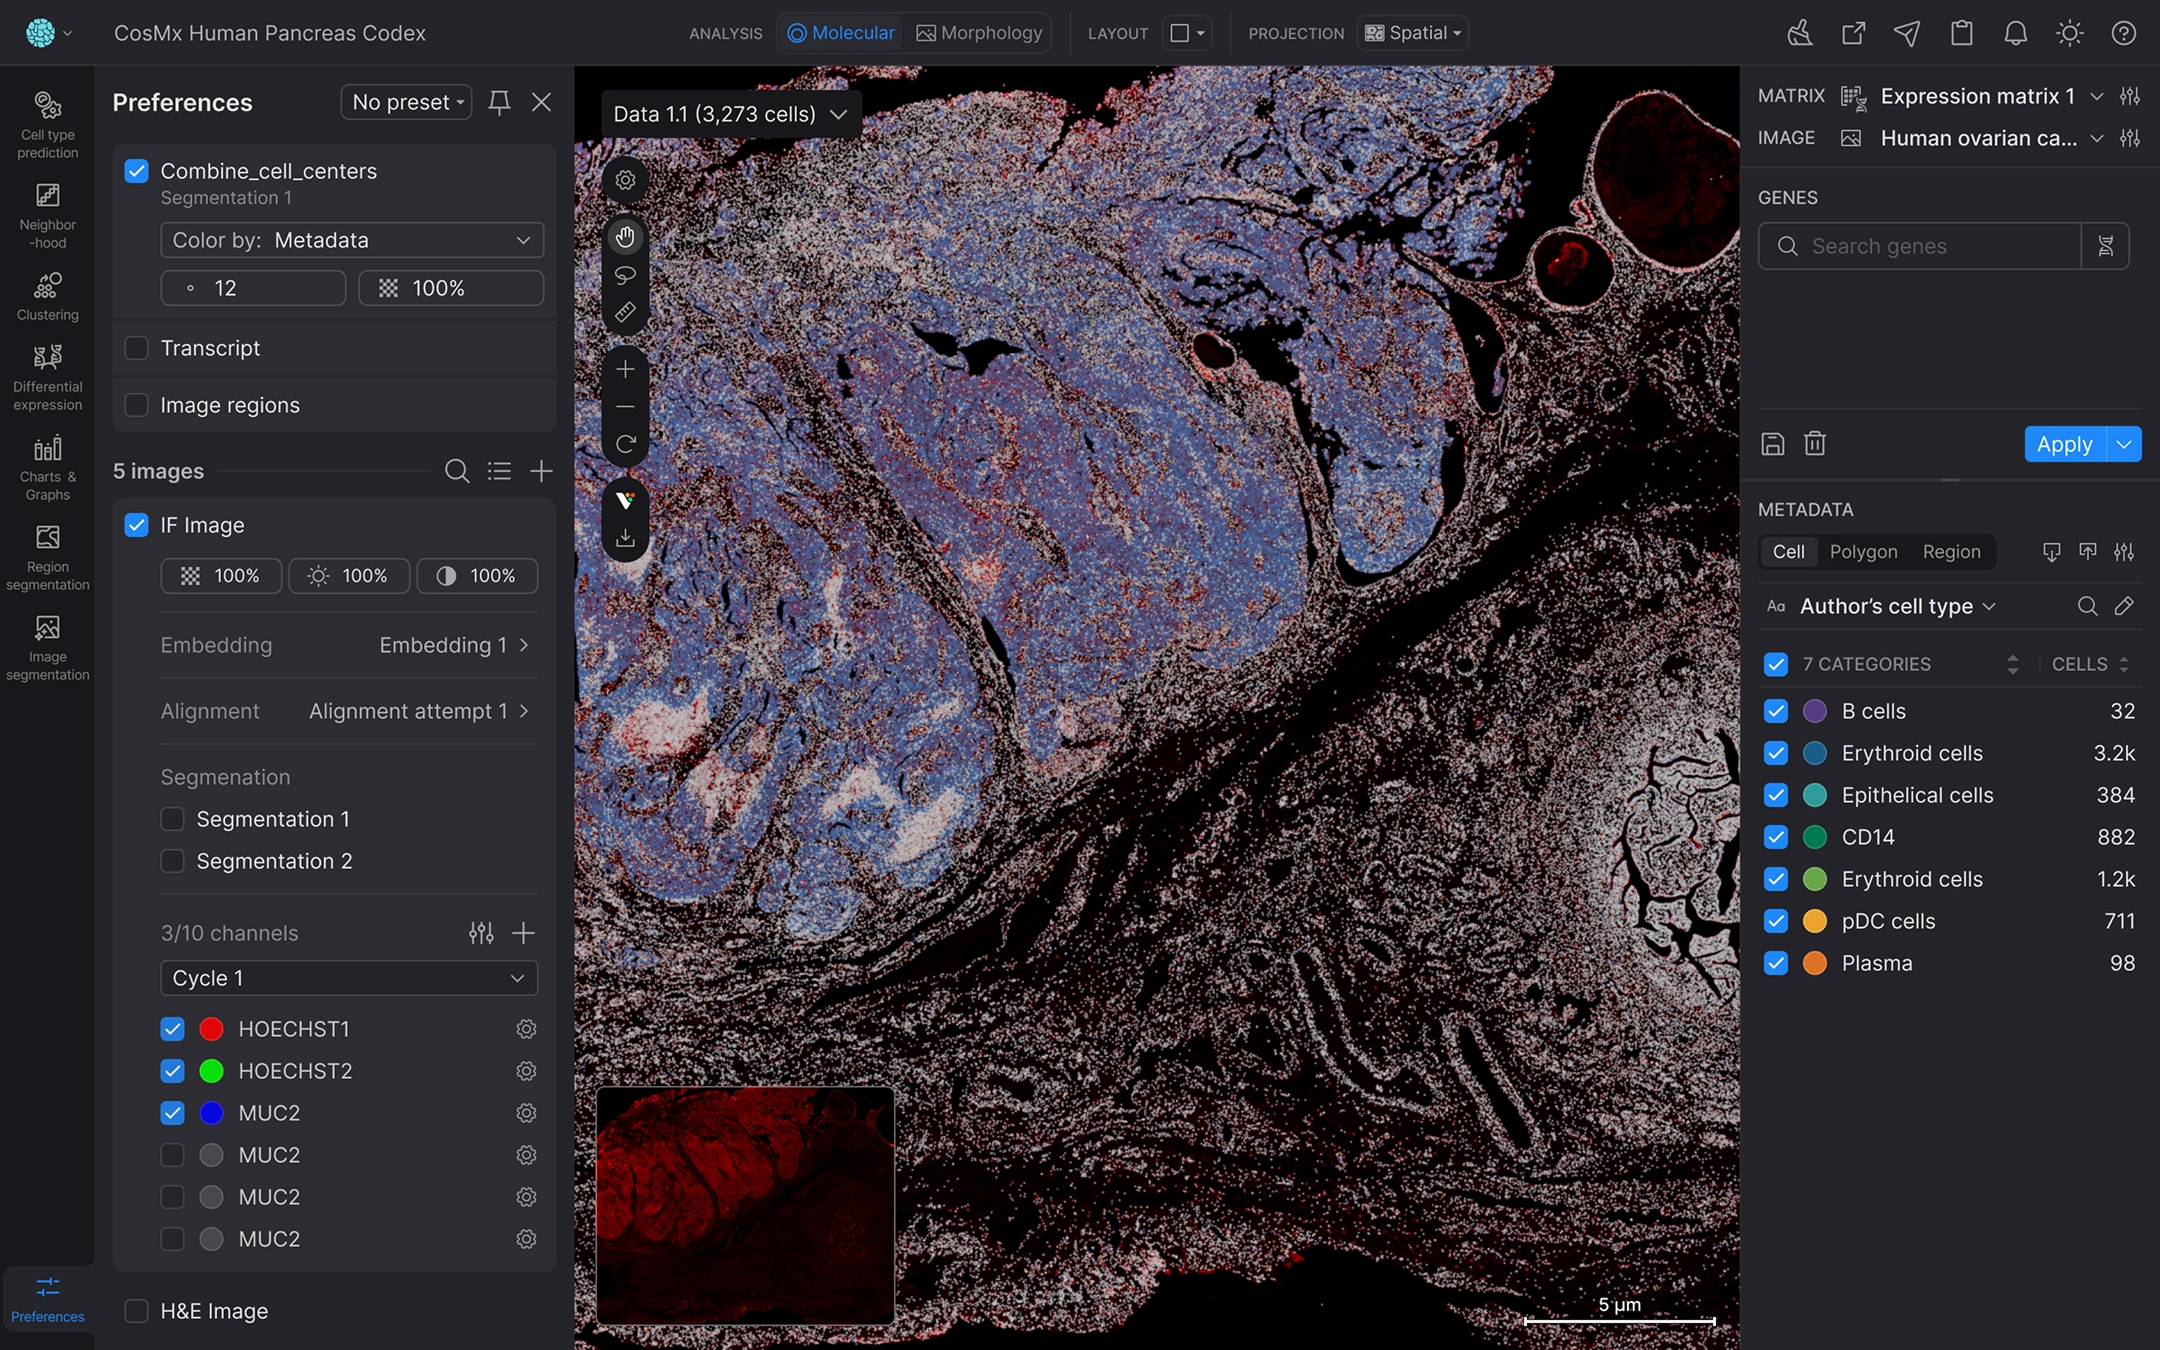Open the notifications bell
Screen dimensions: 2160x1350
click(2014, 32)
